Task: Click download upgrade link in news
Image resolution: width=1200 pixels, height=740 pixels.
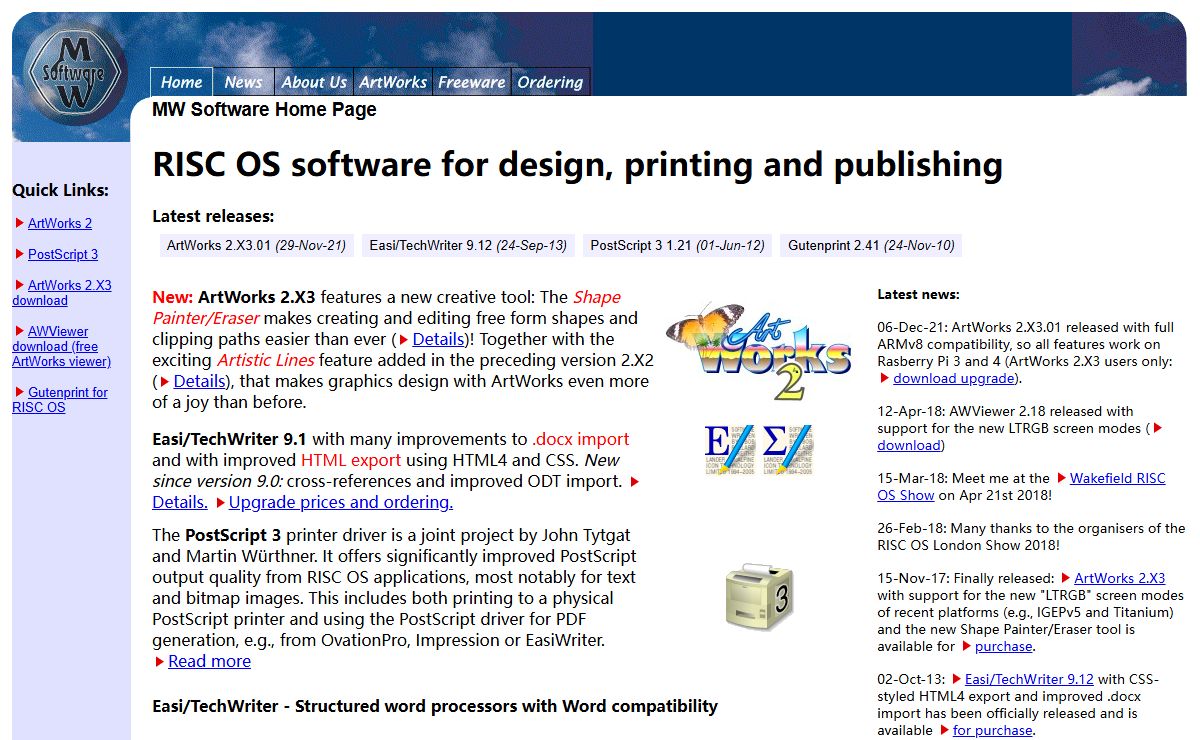Action: click(954, 378)
